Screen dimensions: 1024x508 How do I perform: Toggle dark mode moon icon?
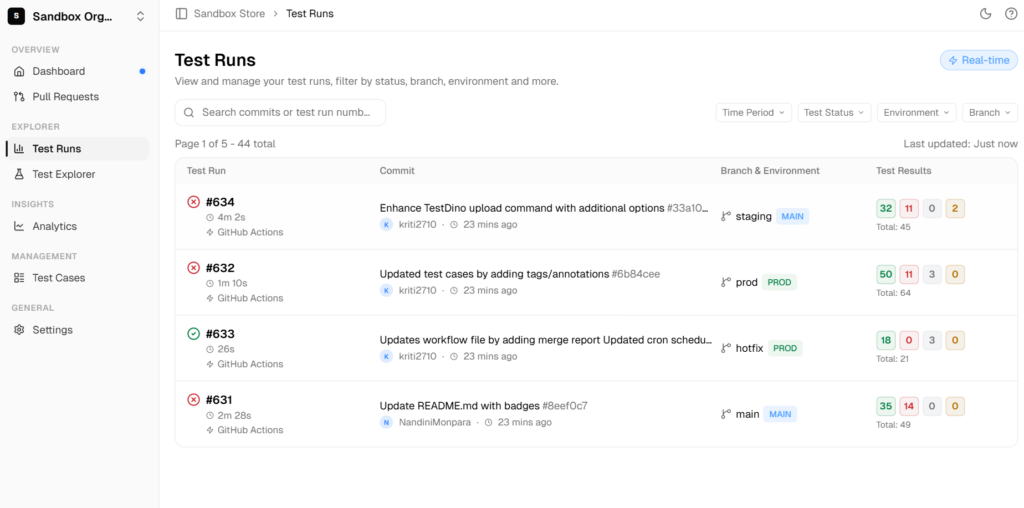pos(986,14)
